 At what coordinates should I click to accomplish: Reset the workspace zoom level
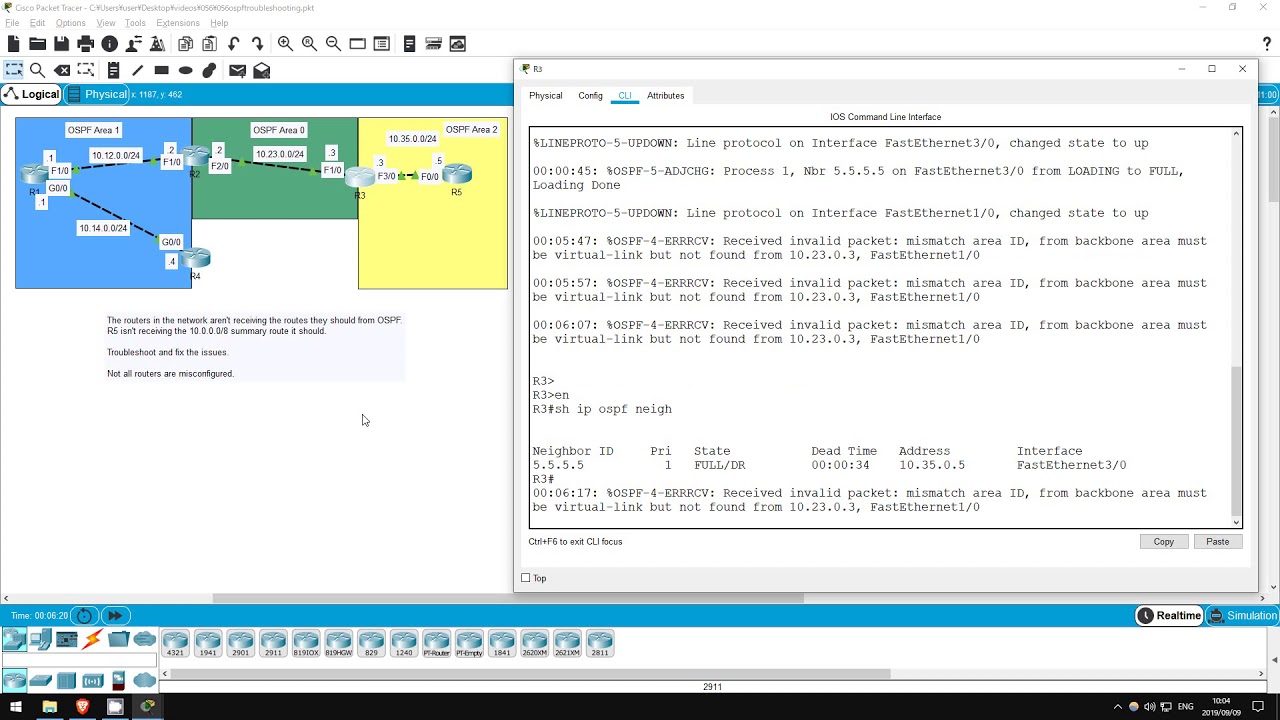pos(309,44)
